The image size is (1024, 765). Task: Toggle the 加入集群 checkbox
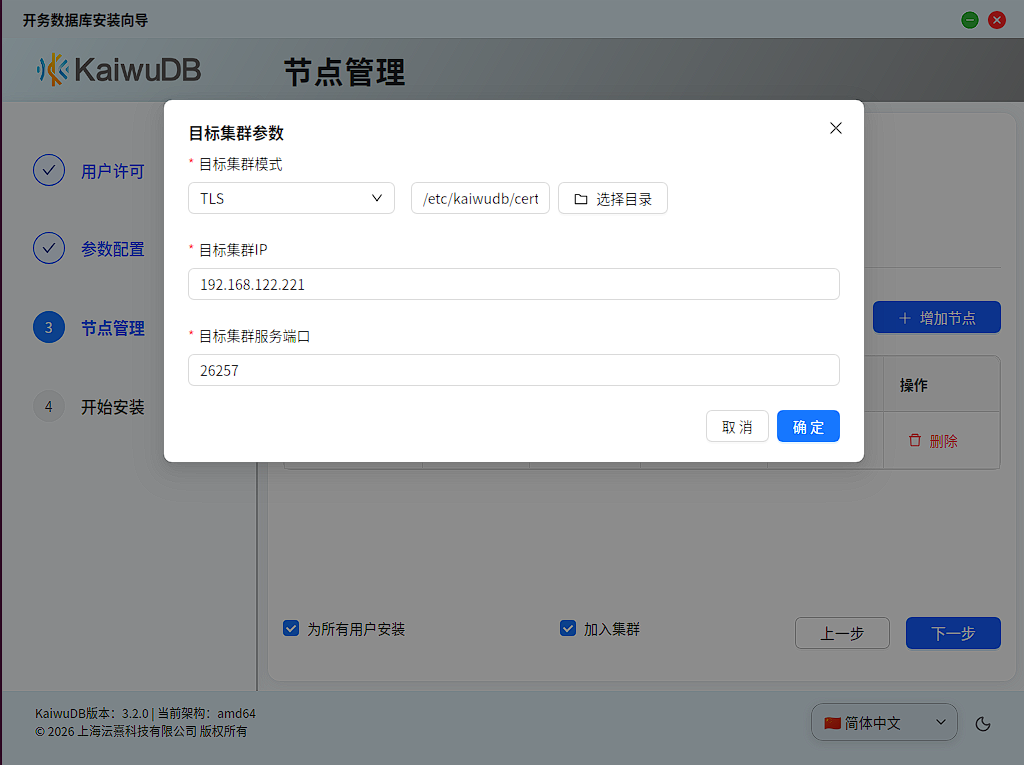point(568,628)
